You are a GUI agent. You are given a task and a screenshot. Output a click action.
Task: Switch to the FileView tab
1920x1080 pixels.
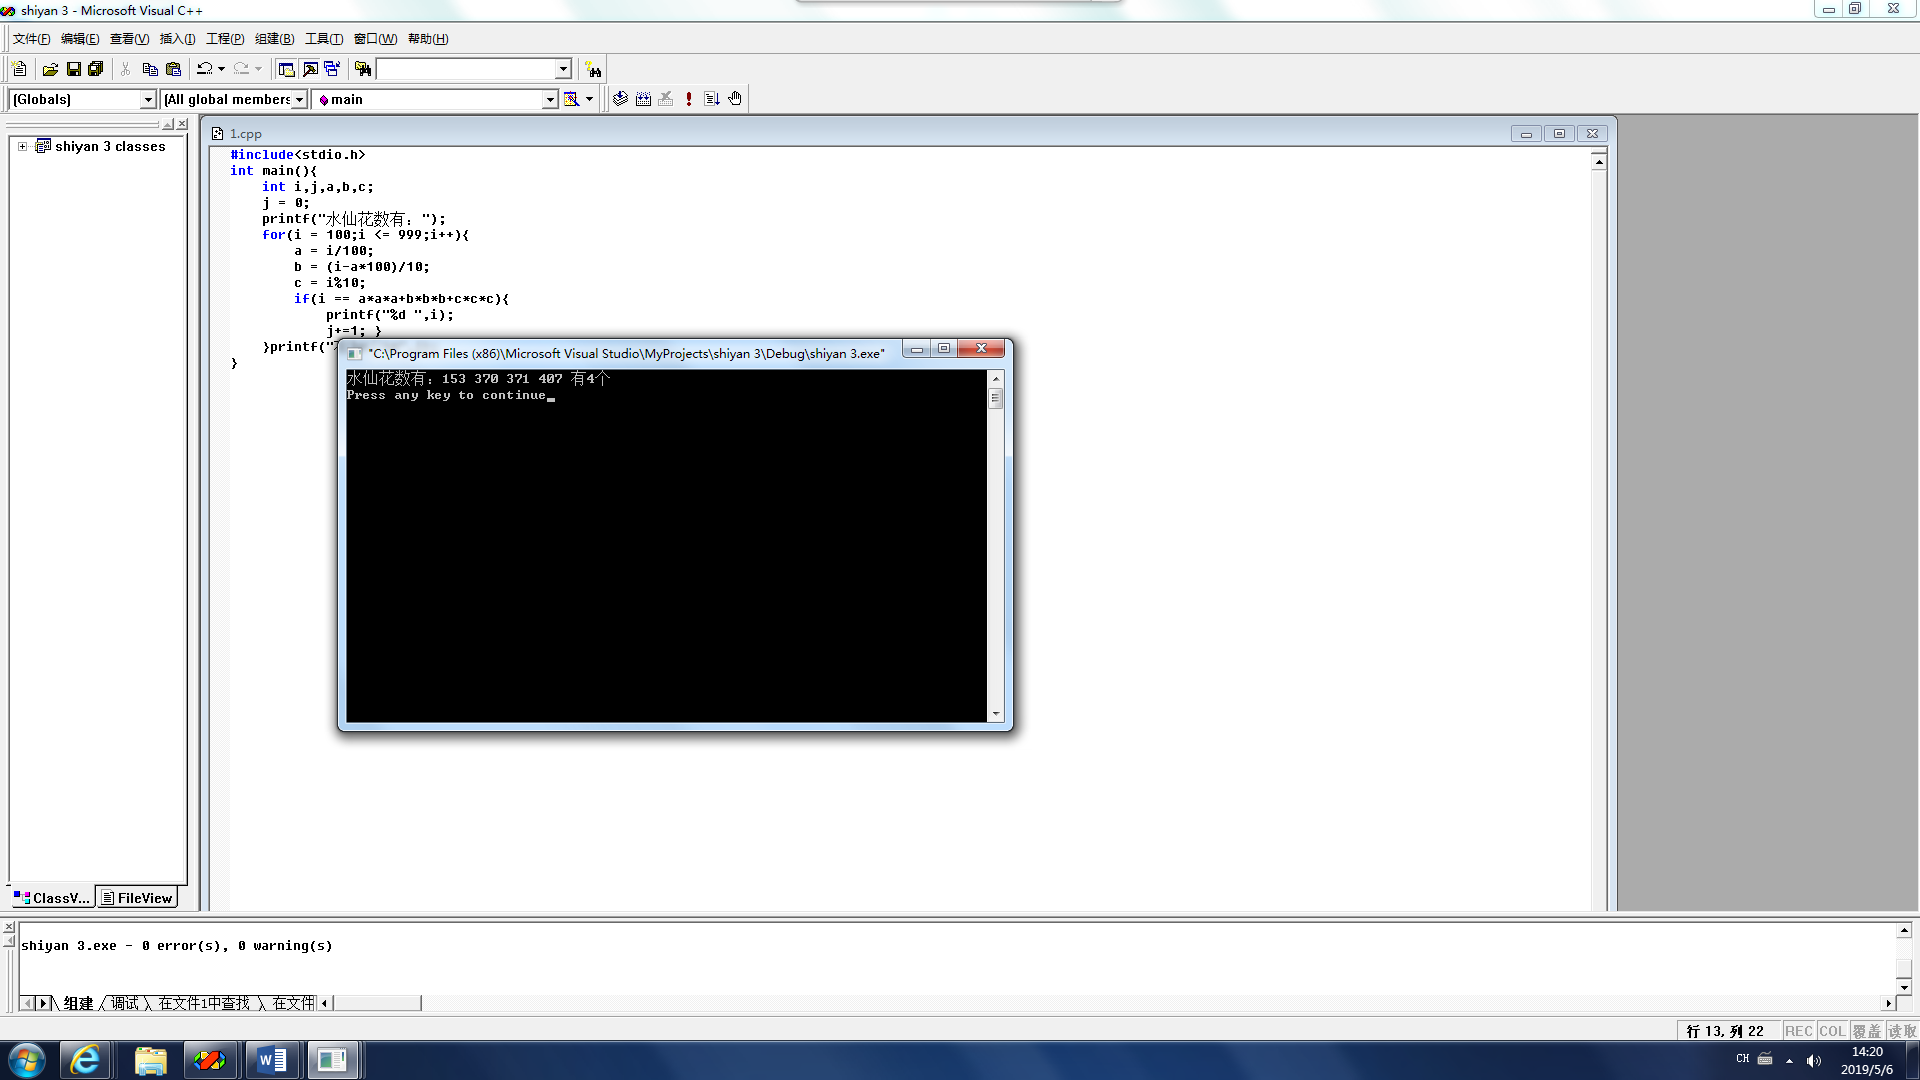137,898
